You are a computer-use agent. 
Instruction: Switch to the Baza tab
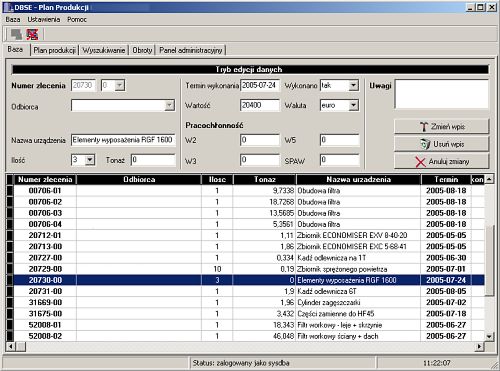tap(16, 49)
